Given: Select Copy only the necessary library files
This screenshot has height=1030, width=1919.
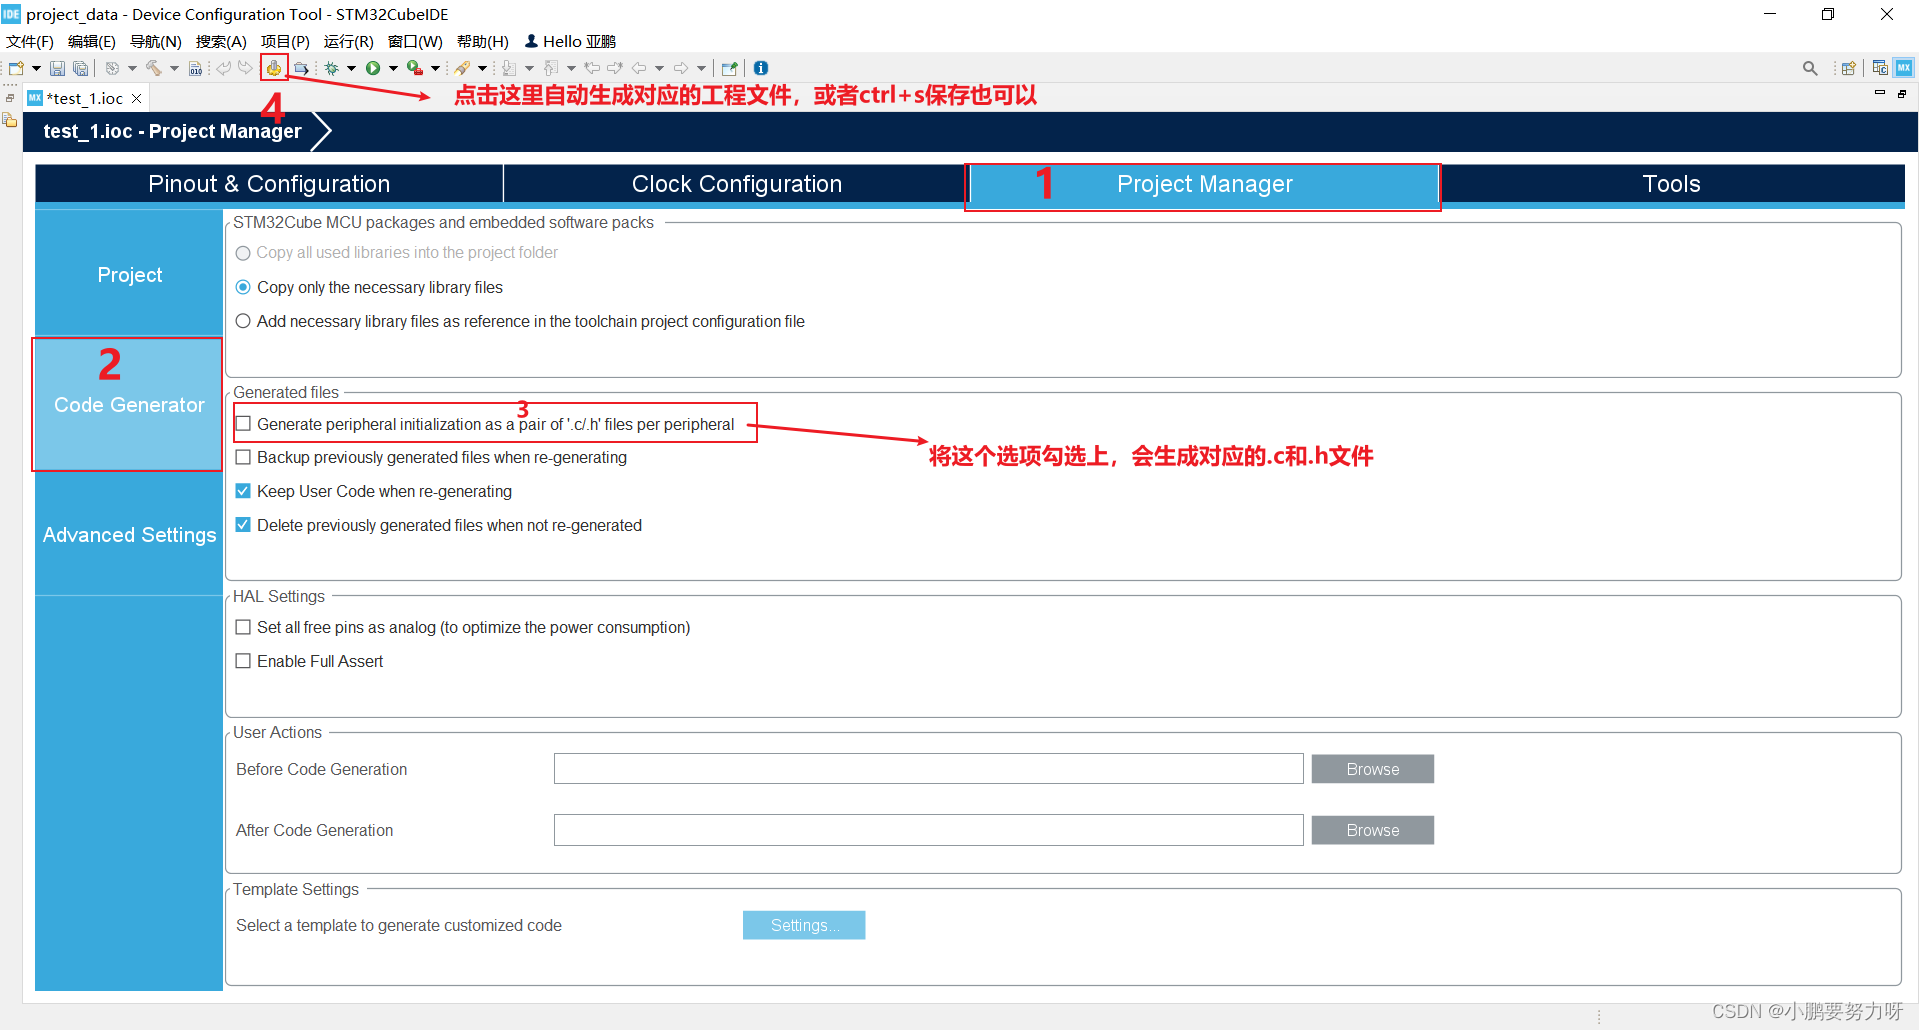Looking at the screenshot, I should [x=243, y=287].
